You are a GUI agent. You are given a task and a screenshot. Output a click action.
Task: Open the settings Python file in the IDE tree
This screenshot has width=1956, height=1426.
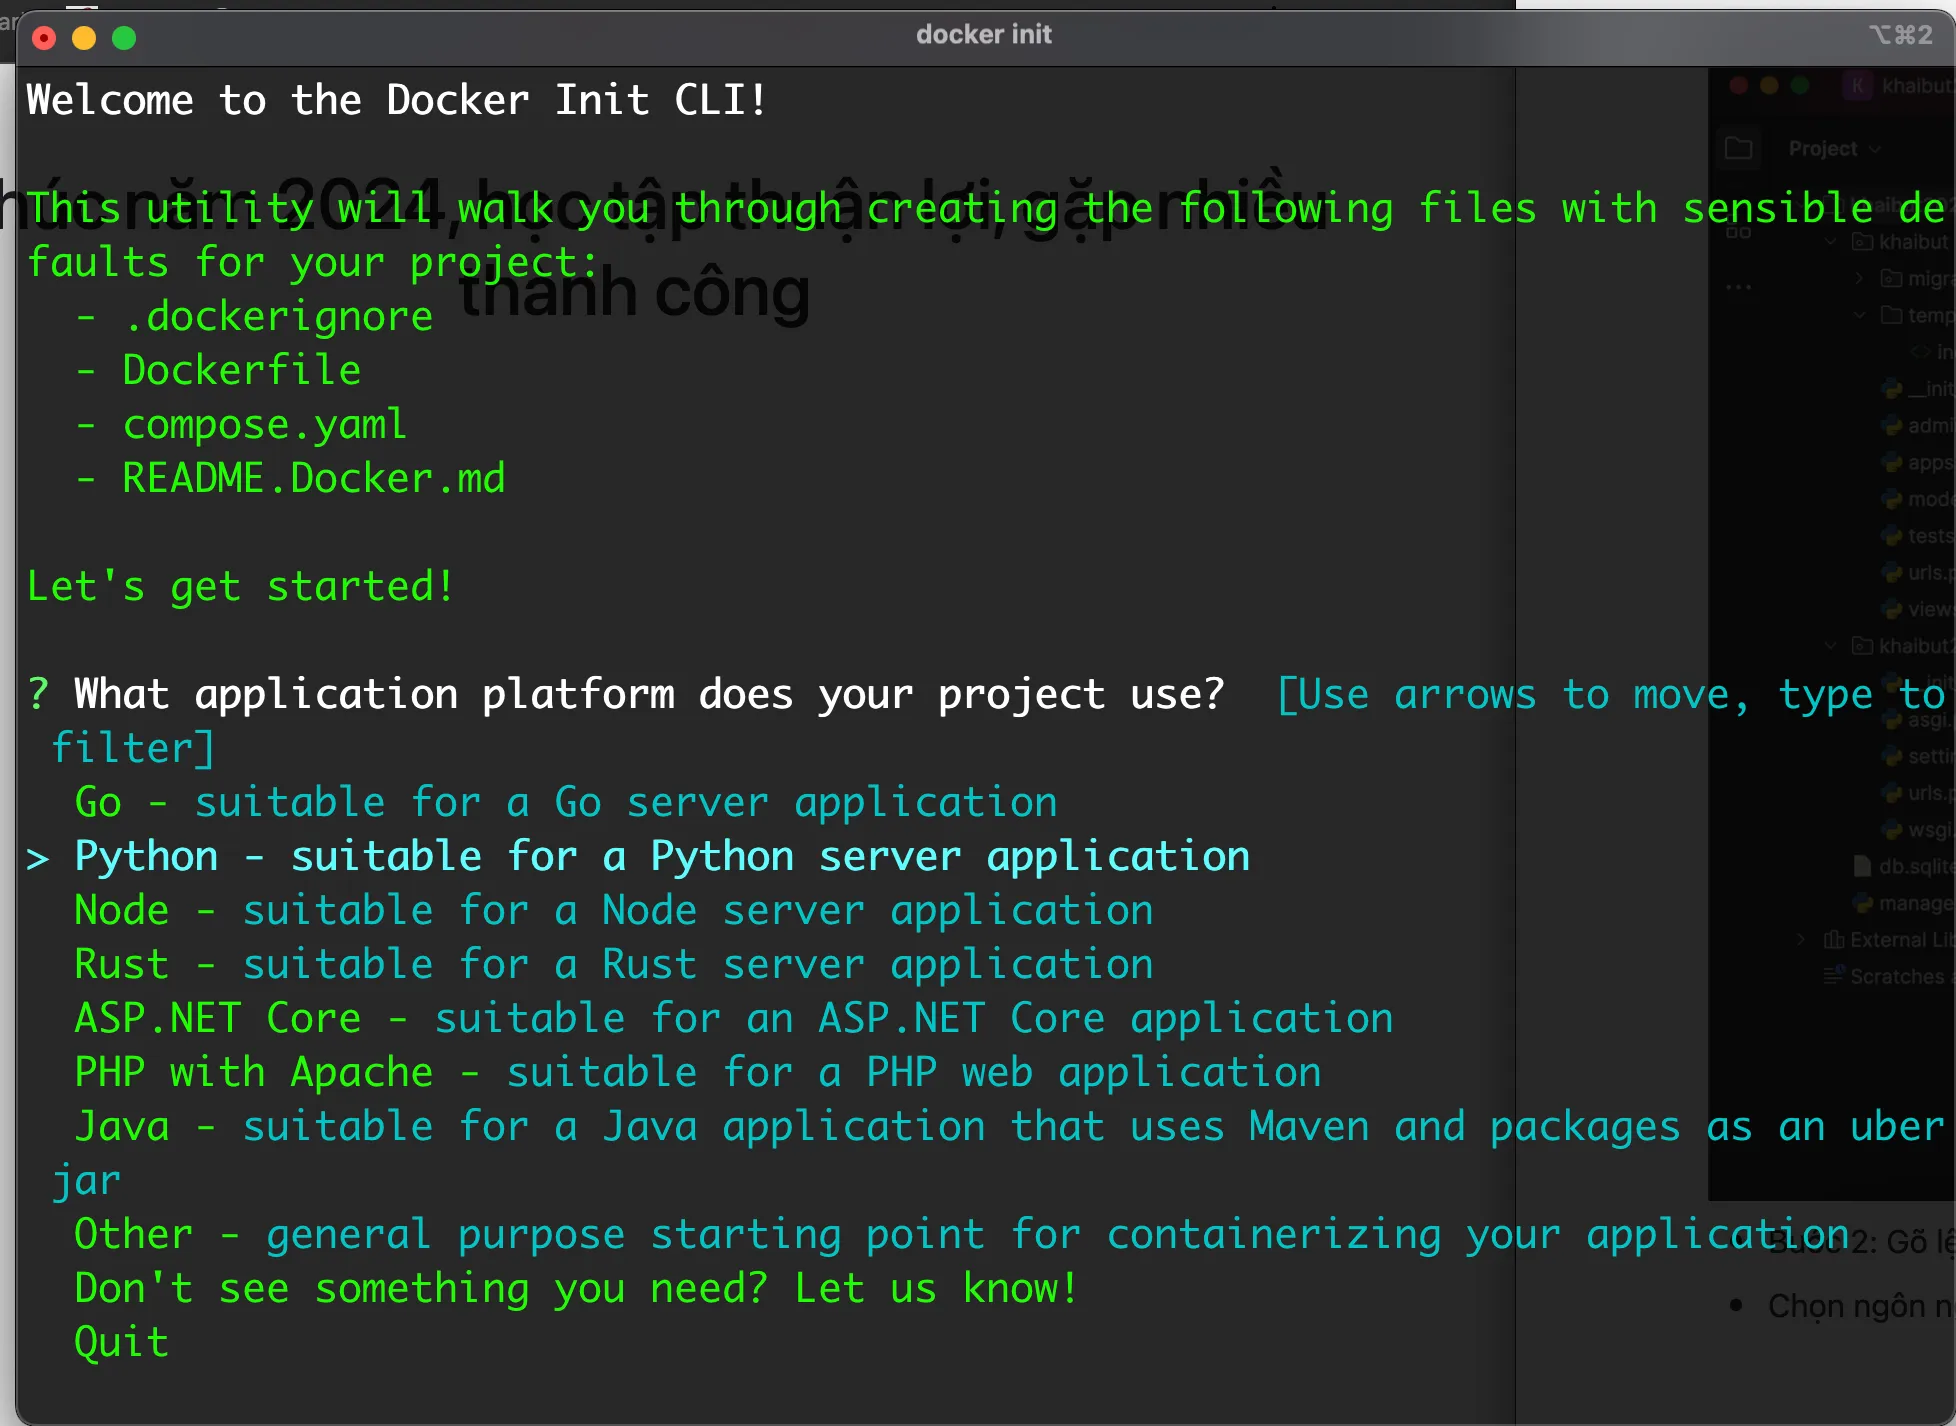pos(1918,756)
